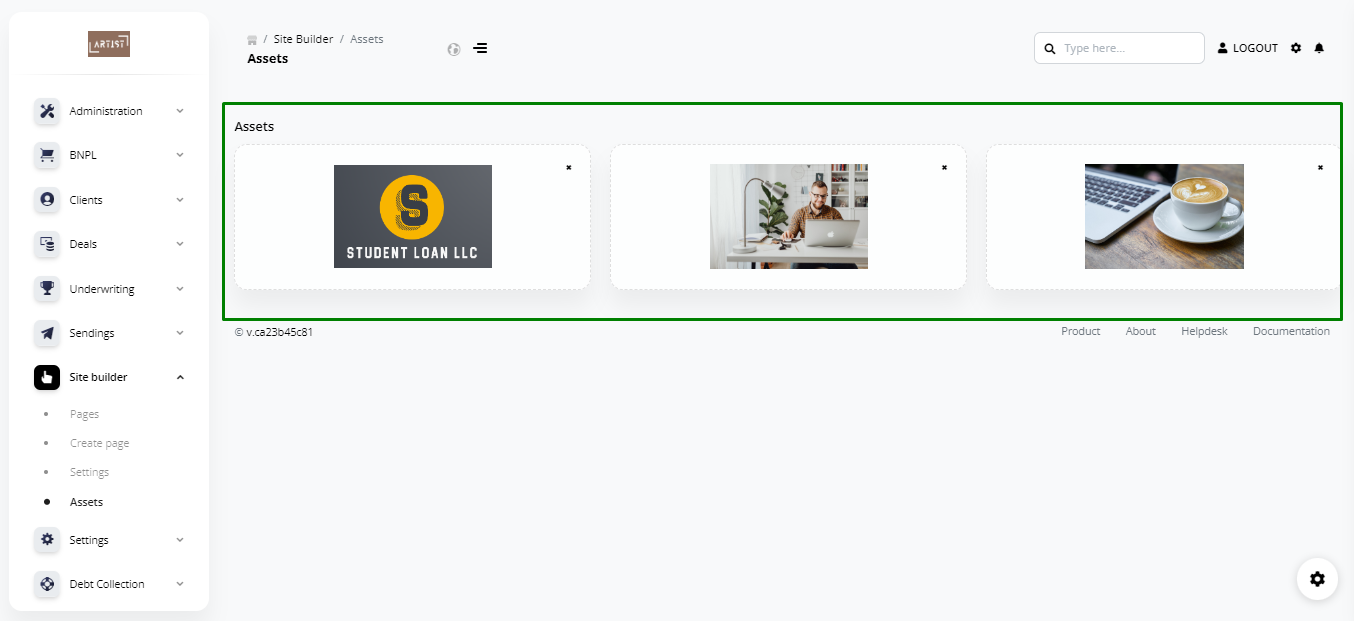Viewport: 1354px width, 621px height.
Task: Select the coffee cup laptop thumbnail
Action: coord(1164,217)
